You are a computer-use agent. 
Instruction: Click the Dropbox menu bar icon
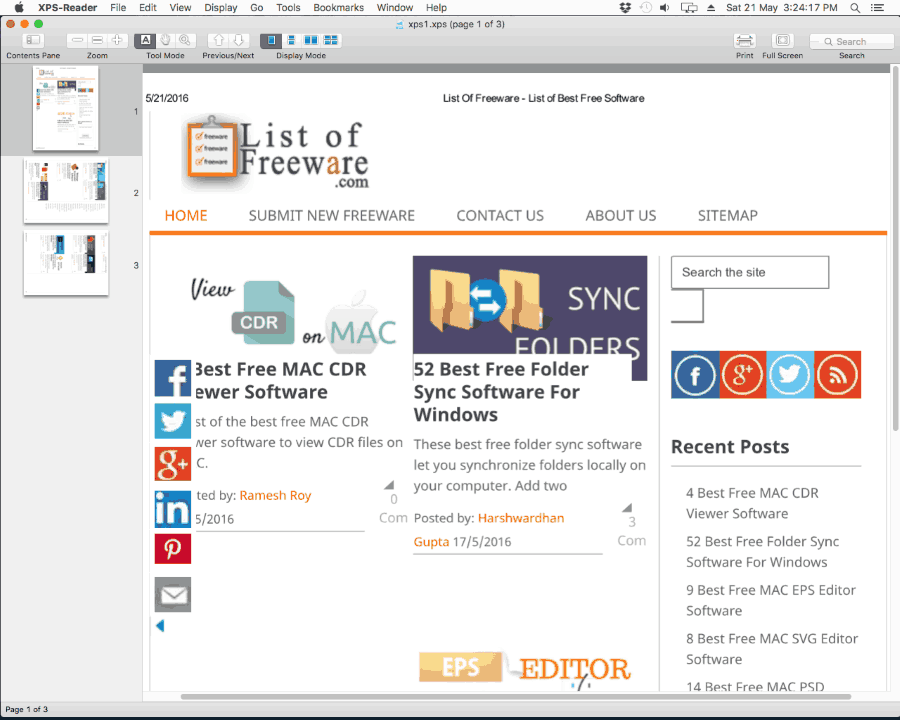pos(625,7)
